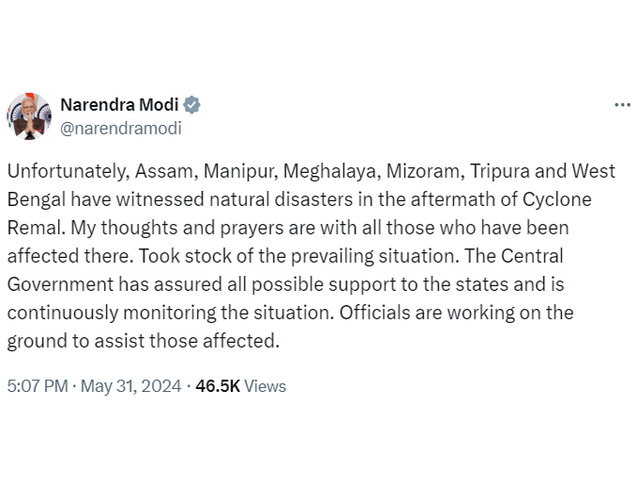Click the word Manipur in the tweet
Screen dimensions: 640x480
(x=240, y=171)
